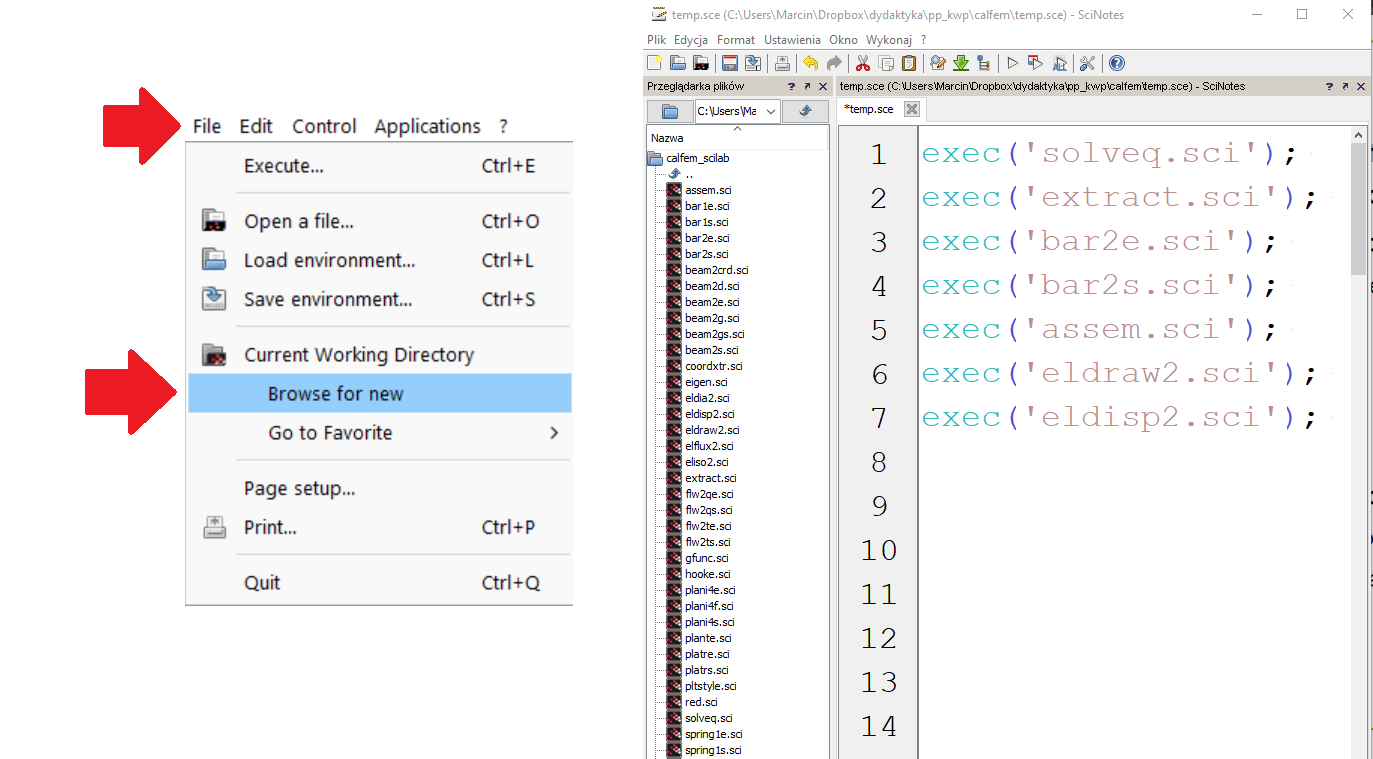Collapse the calfem_scilab folder tree node
The height and width of the screenshot is (759, 1373).
point(655,158)
